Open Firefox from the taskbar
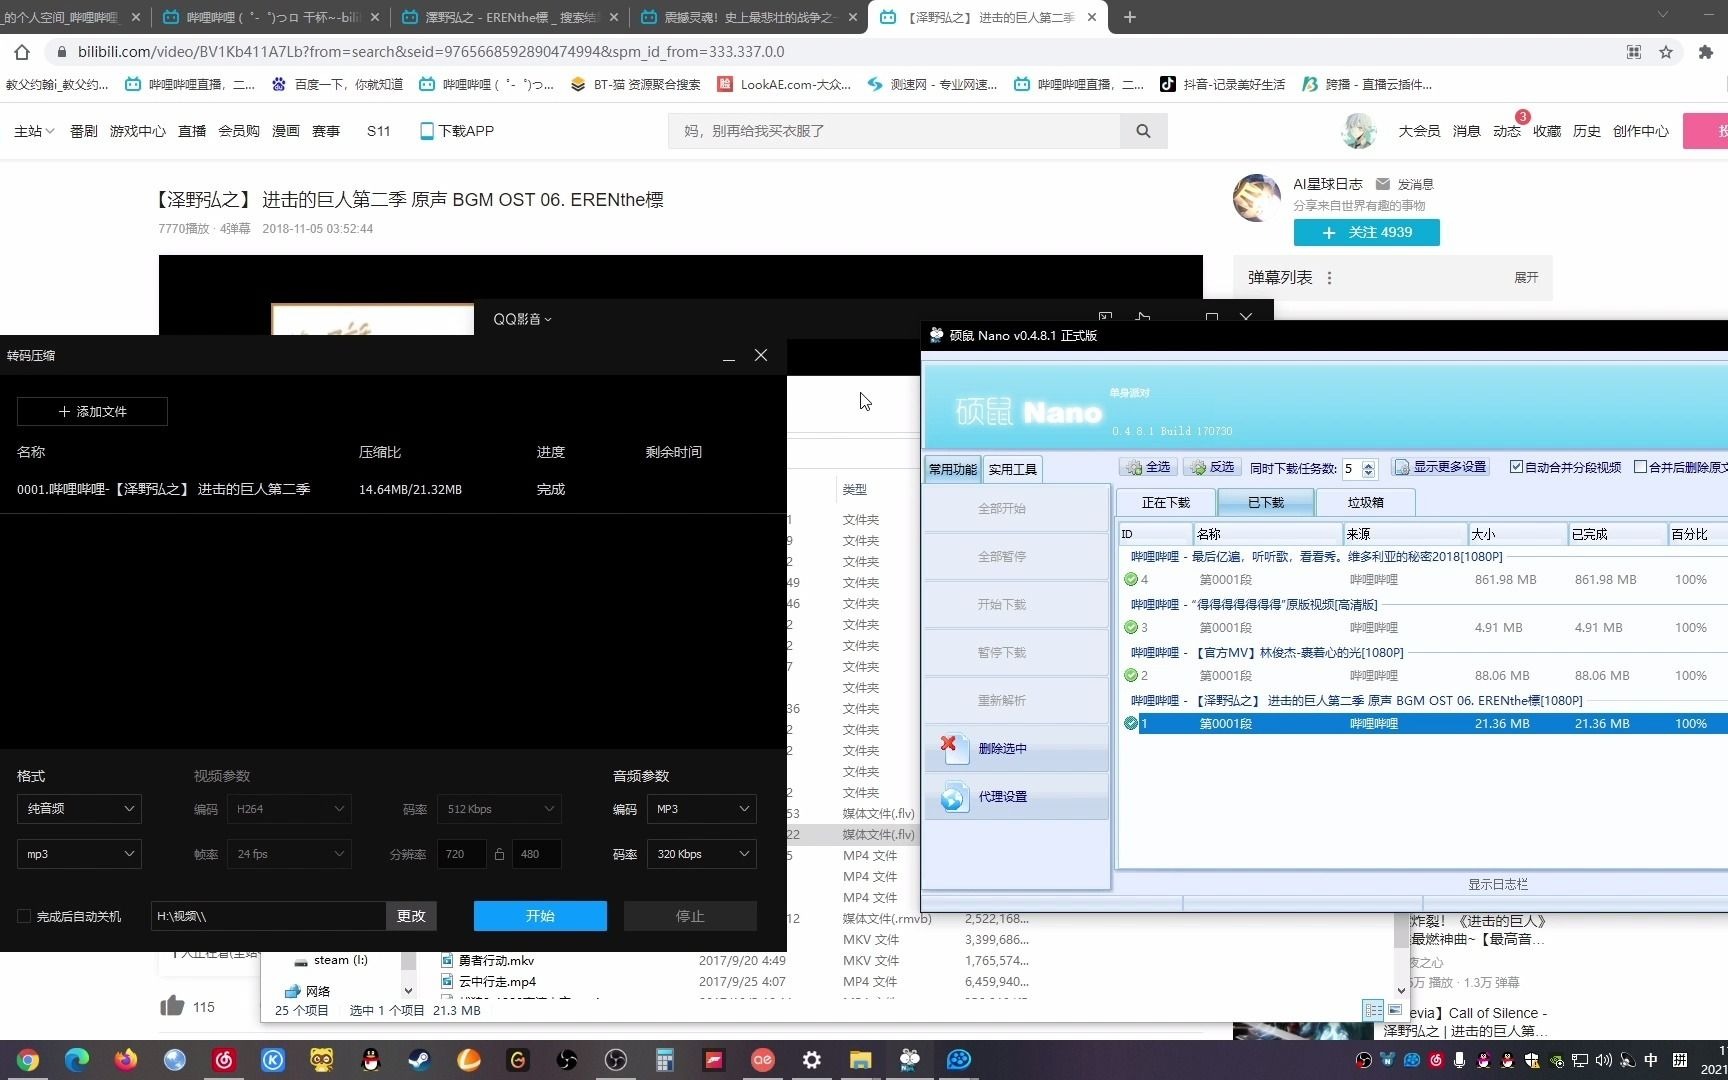 (126, 1060)
